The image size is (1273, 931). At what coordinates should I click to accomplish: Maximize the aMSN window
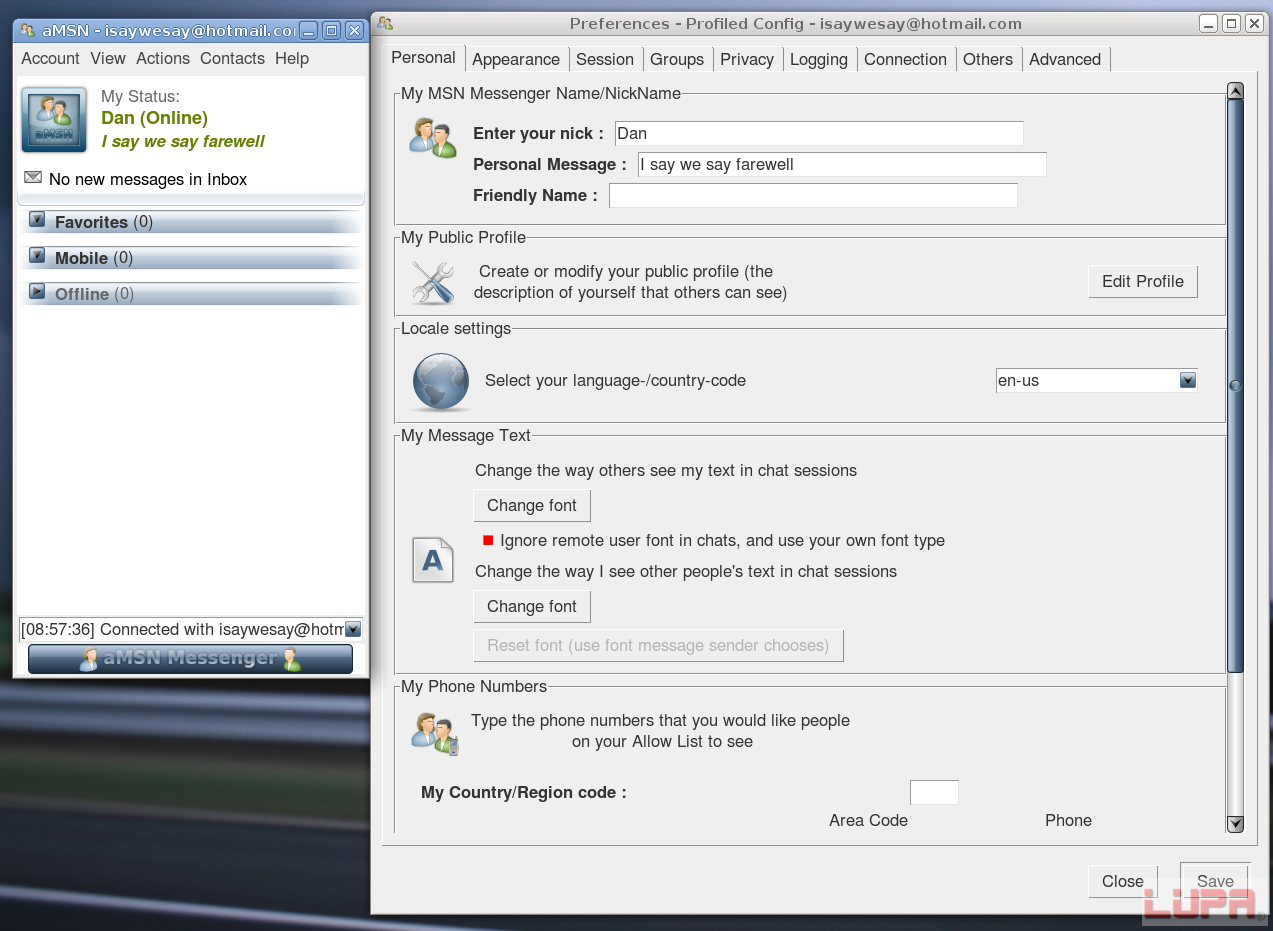coord(331,30)
